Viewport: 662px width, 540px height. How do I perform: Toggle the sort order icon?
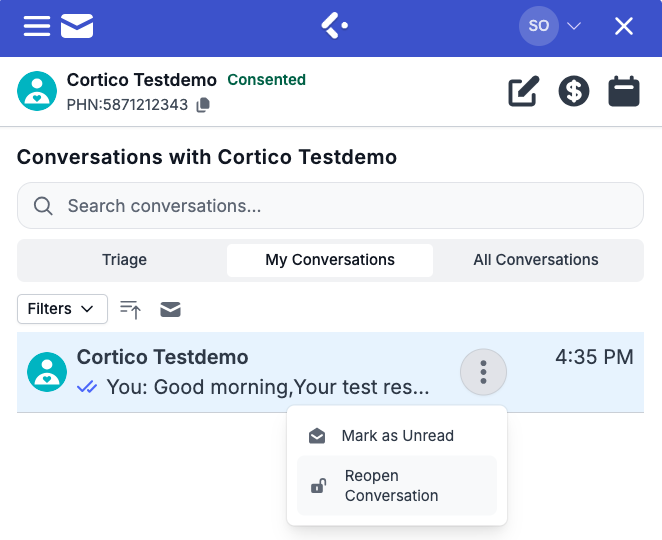point(131,310)
